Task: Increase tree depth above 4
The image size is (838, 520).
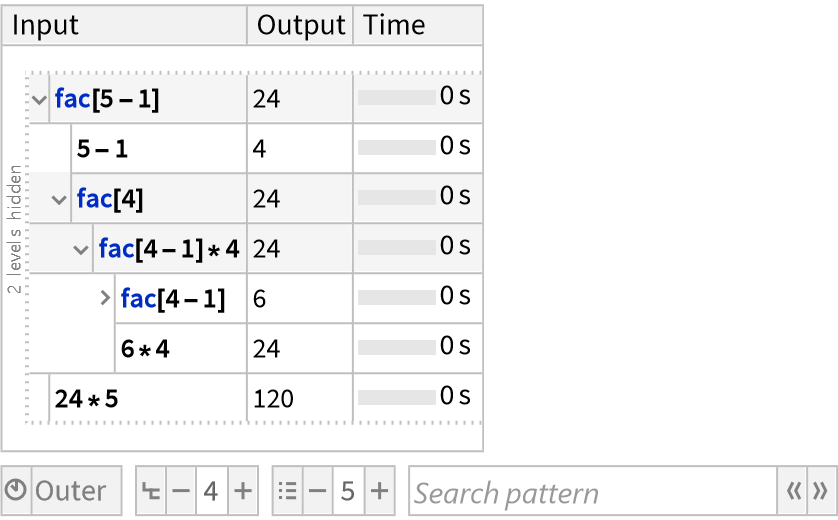Action: click(243, 491)
